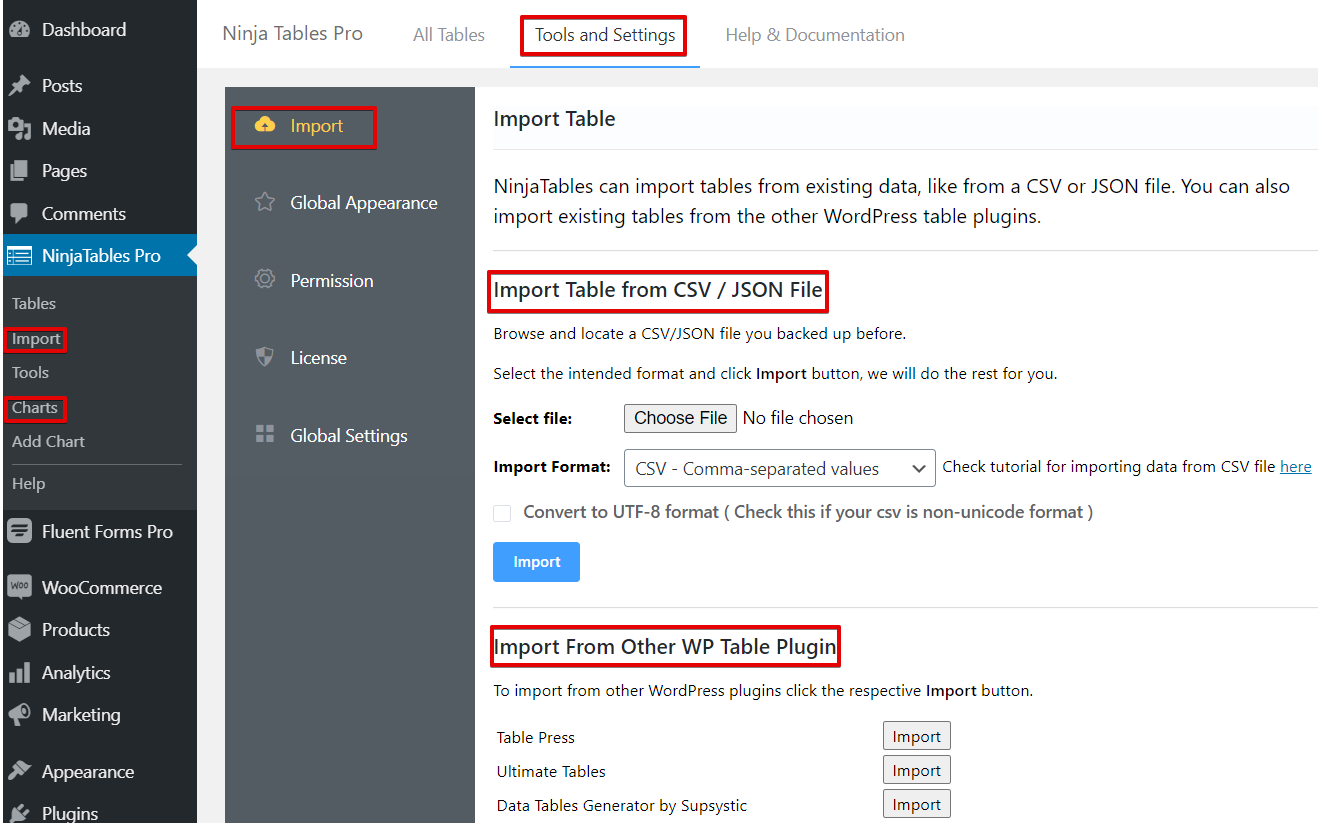The width and height of the screenshot is (1318, 823).
Task: Open WooCommerce admin menu
Action: coord(102,588)
